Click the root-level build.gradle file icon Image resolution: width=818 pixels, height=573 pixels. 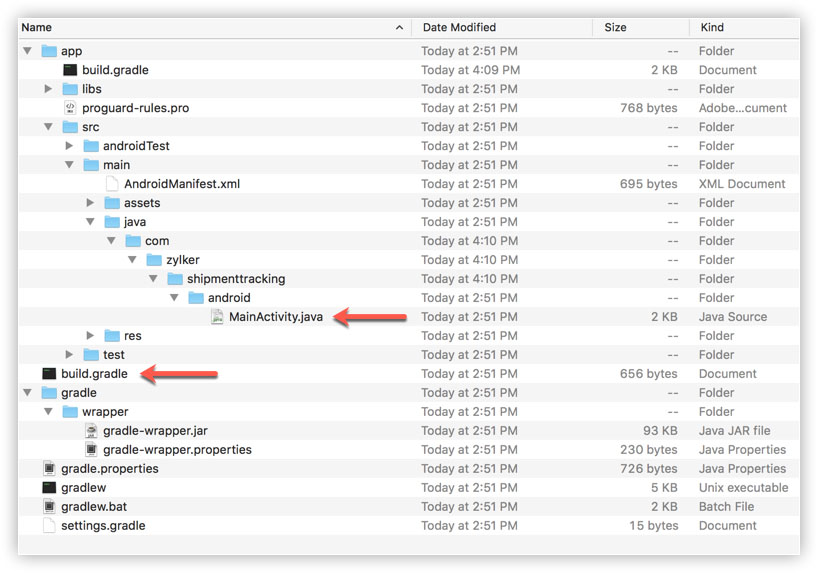click(49, 374)
